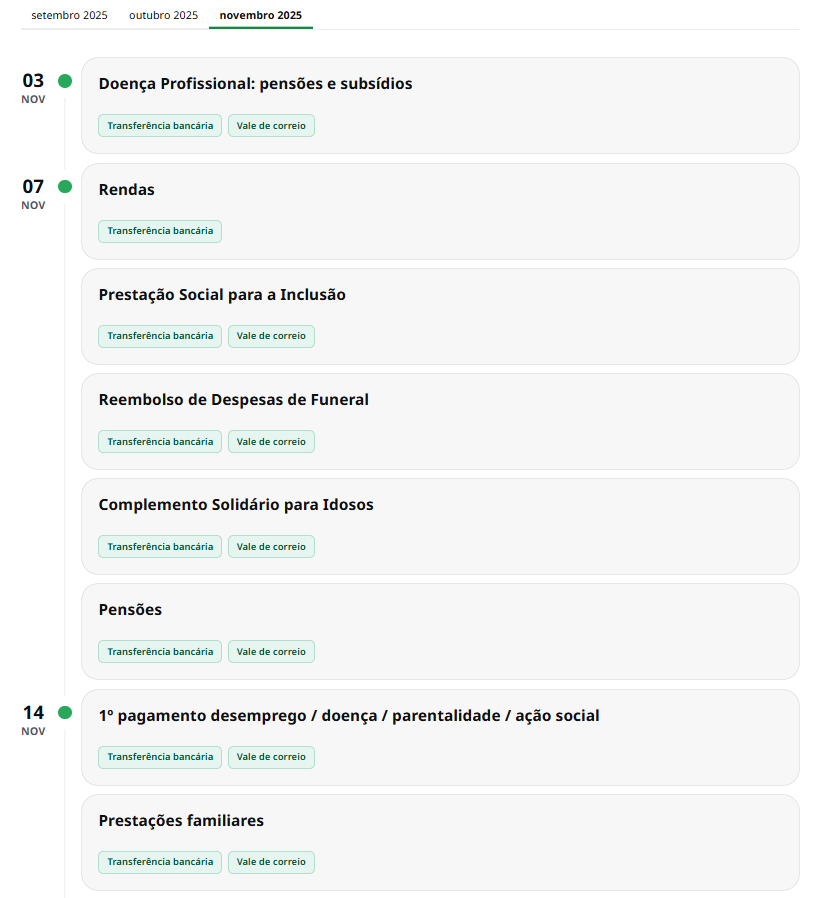Viewport: 825px width, 898px height.
Task: Select the novembro 2025 tab
Action: [260, 15]
